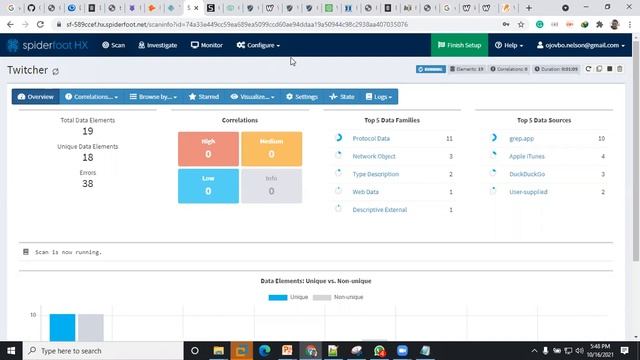Click the page vertical scrollbar
640x360 pixels.
pyautogui.click(x=636, y=151)
